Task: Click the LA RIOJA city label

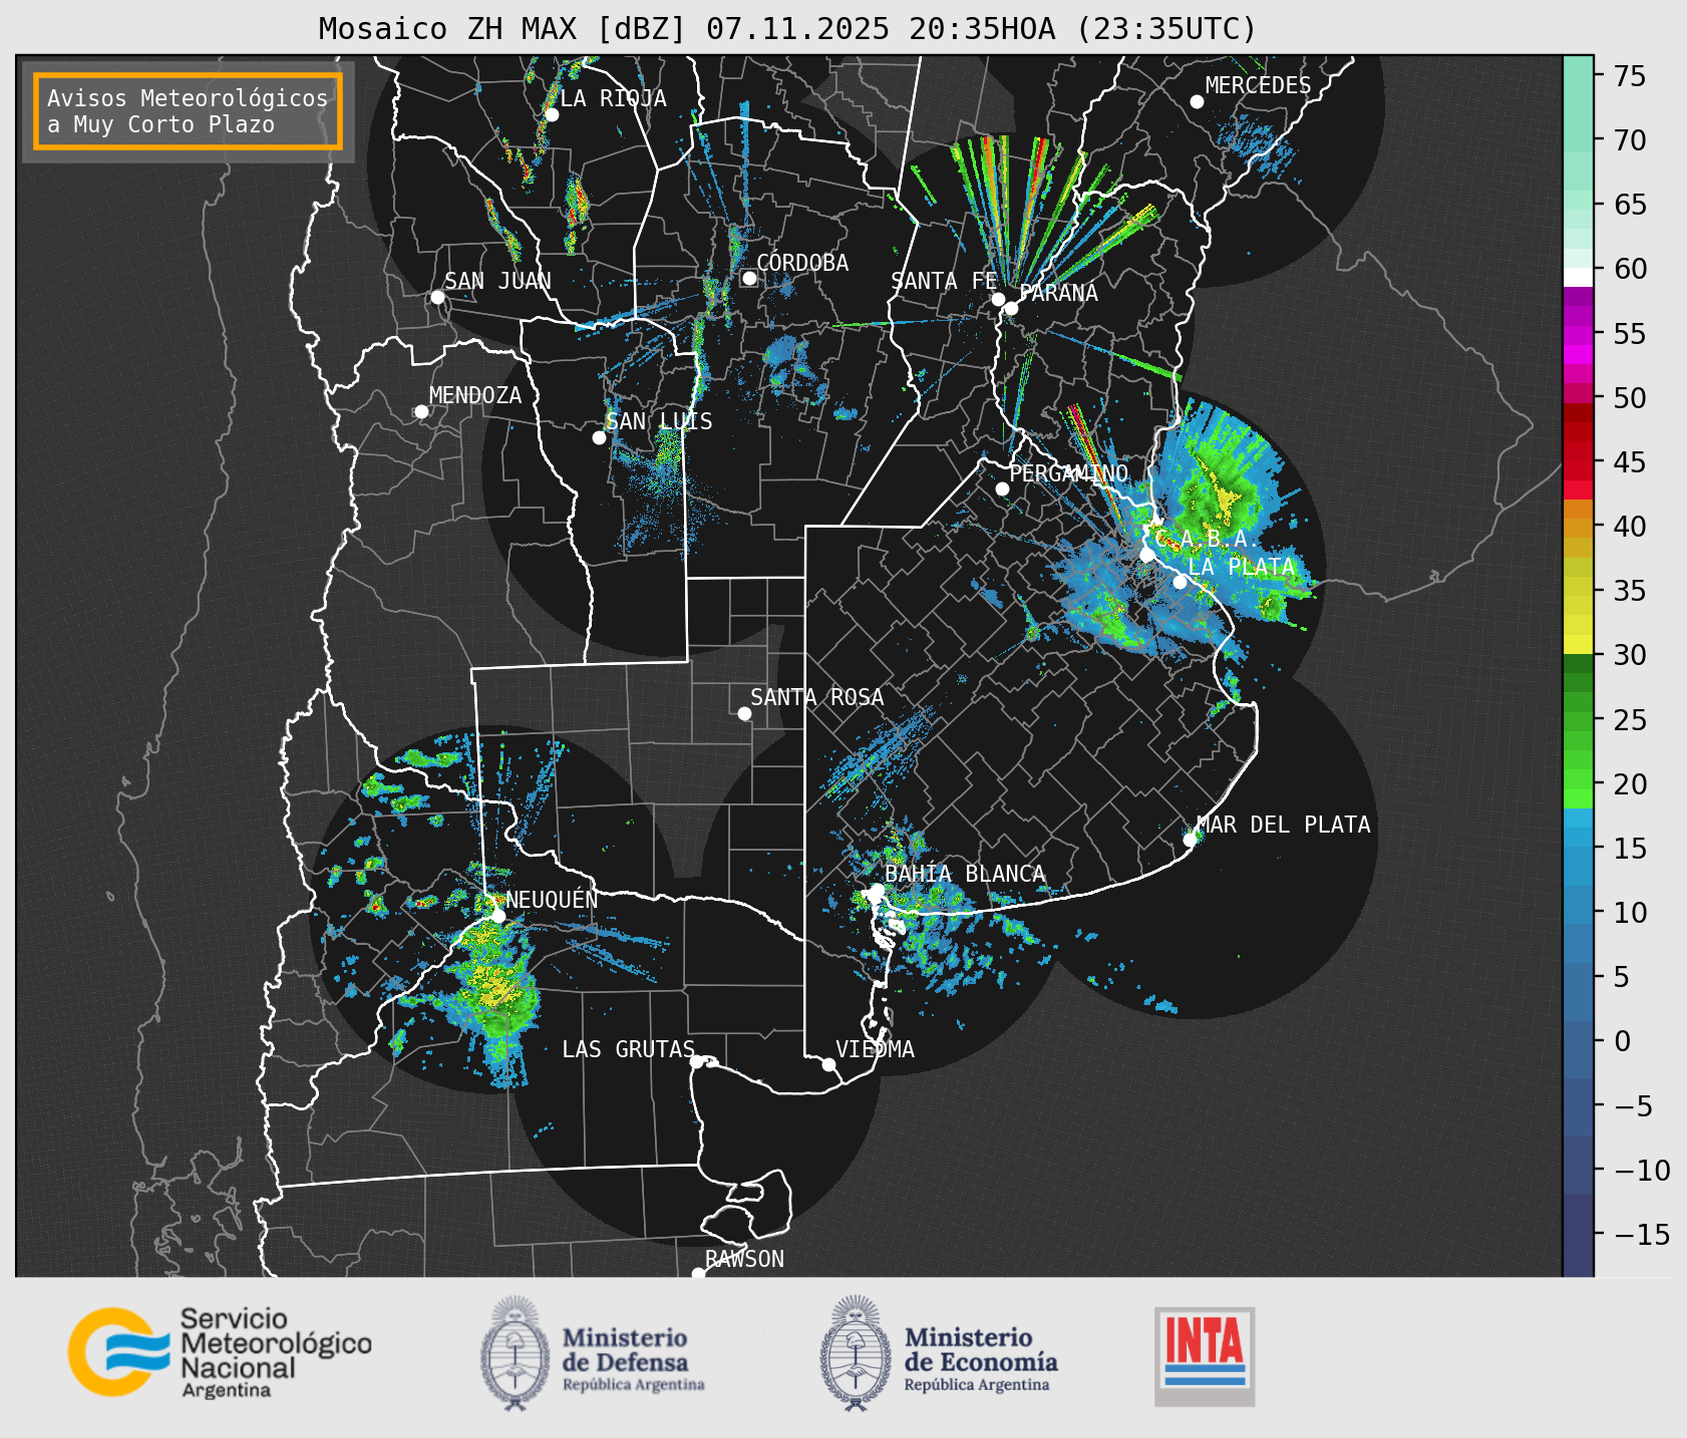Action: coord(613,98)
